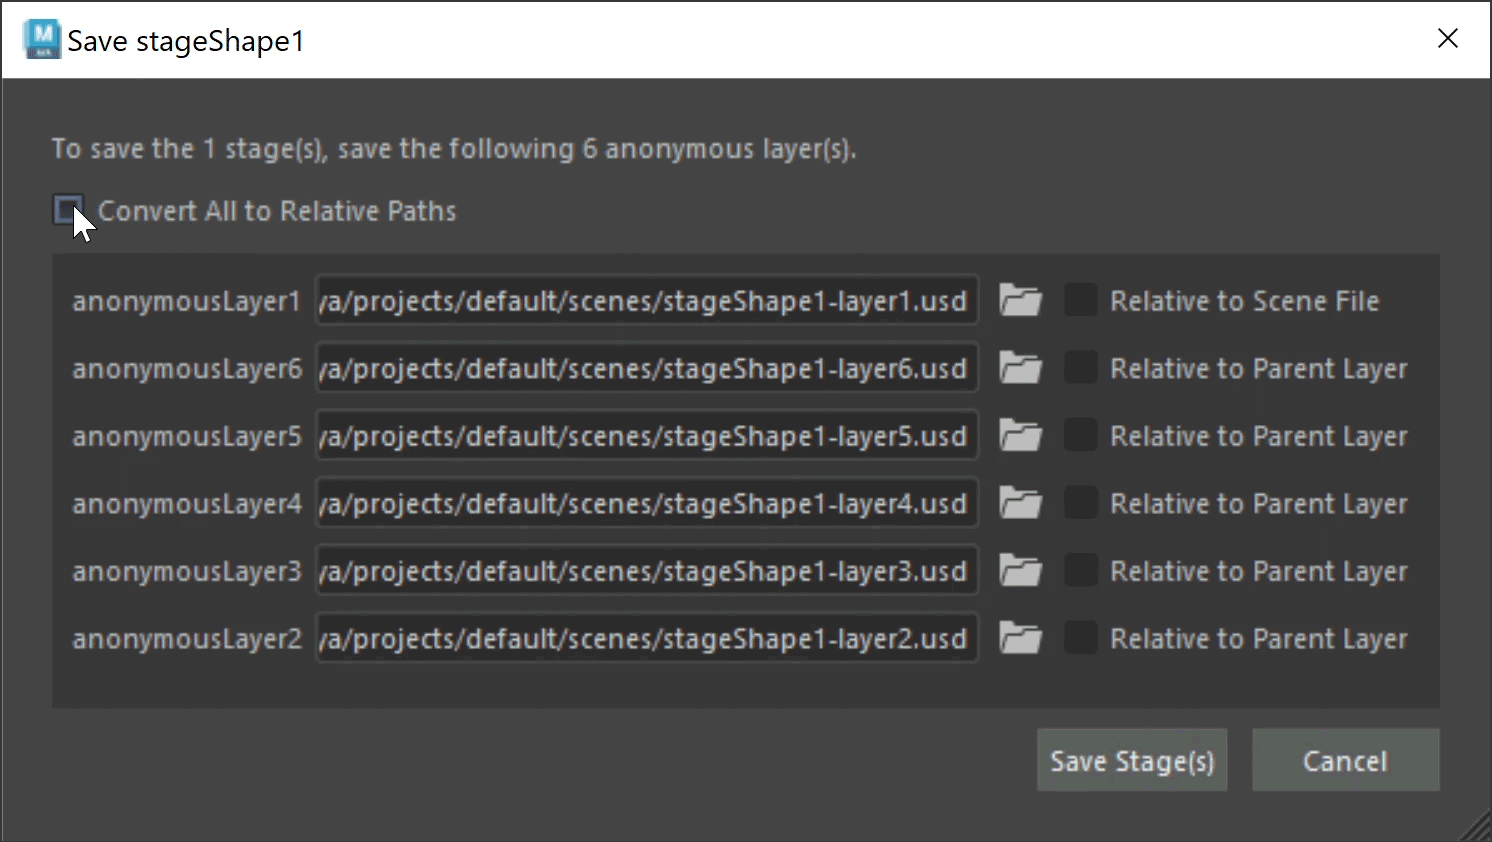Screen dimensions: 1492x842
Task: Choose save location for anonymousLayer4
Action: click(1020, 504)
